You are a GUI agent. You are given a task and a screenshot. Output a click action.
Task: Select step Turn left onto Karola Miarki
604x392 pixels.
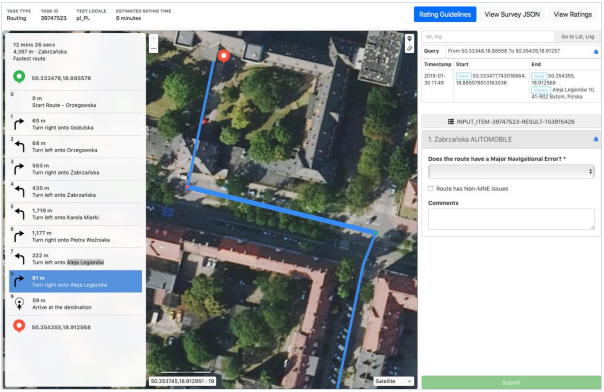click(x=76, y=214)
